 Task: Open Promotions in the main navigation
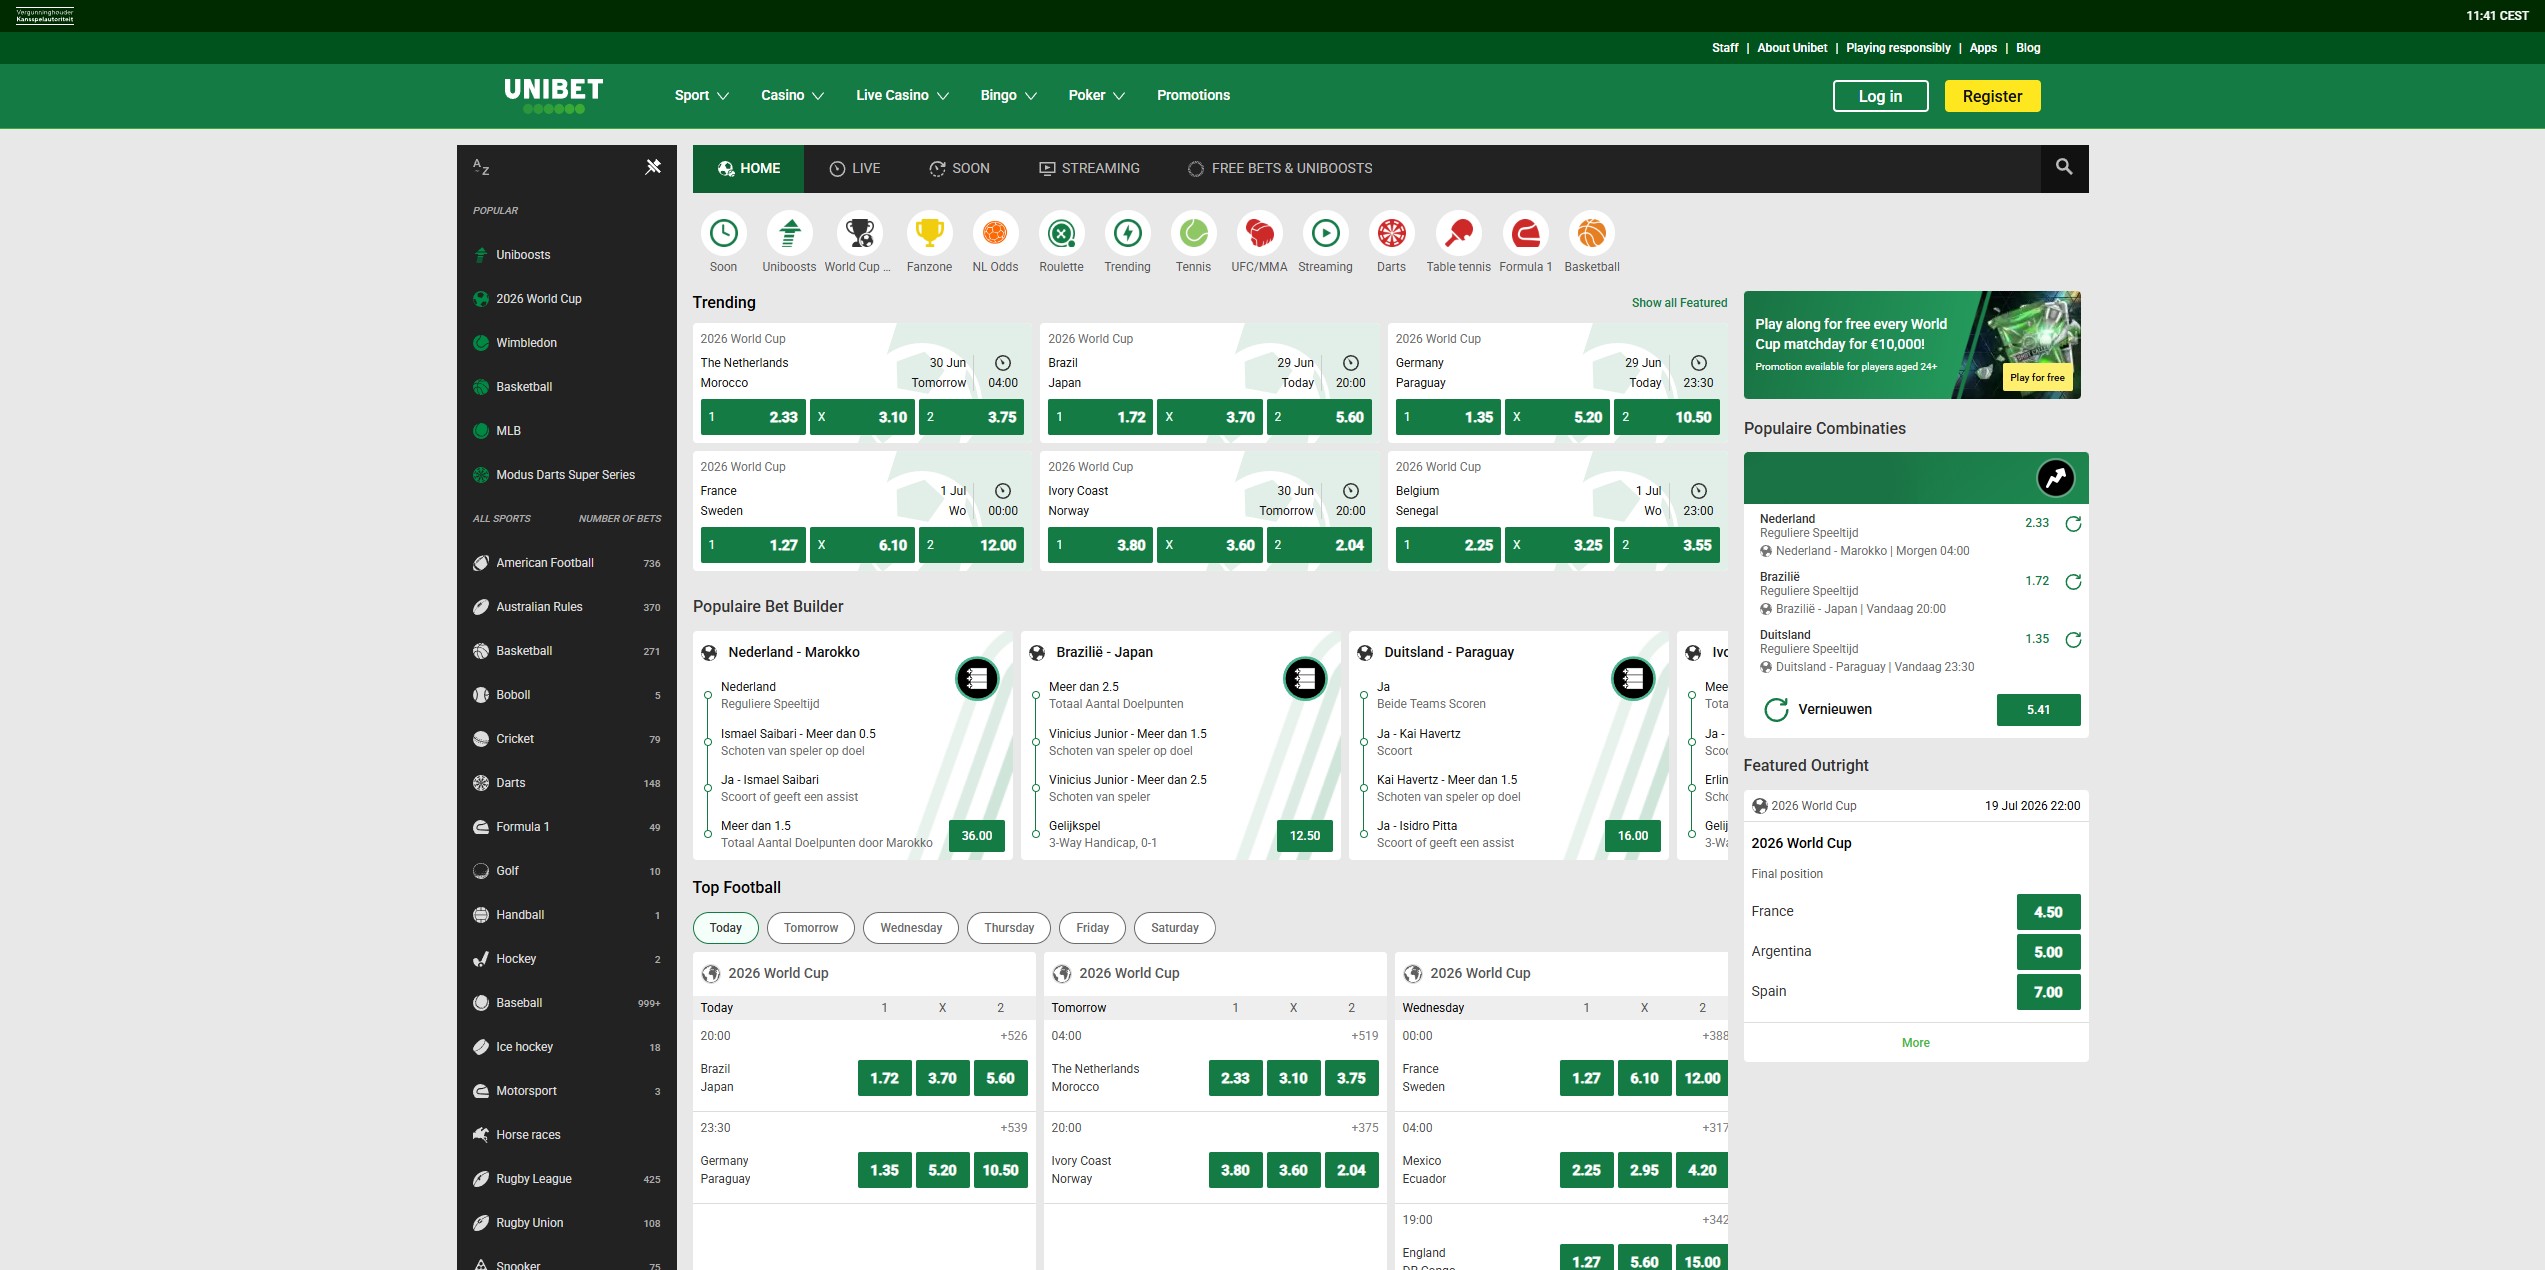pos(1193,95)
